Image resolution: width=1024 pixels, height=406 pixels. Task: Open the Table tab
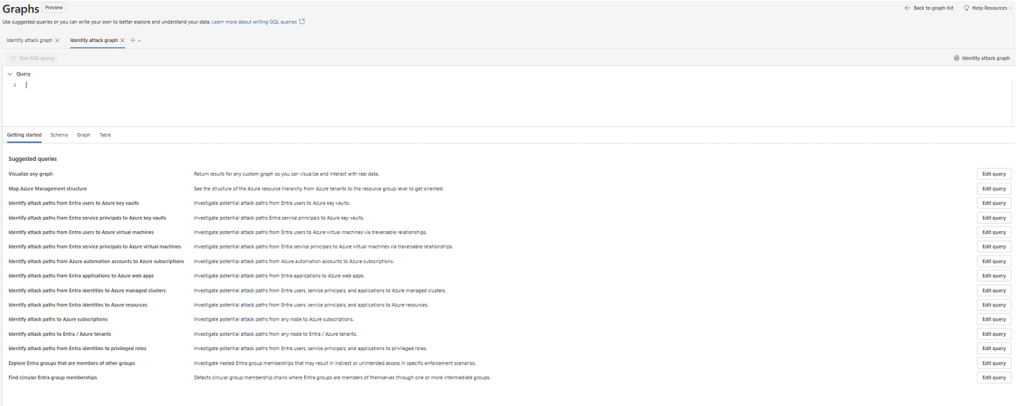(105, 135)
